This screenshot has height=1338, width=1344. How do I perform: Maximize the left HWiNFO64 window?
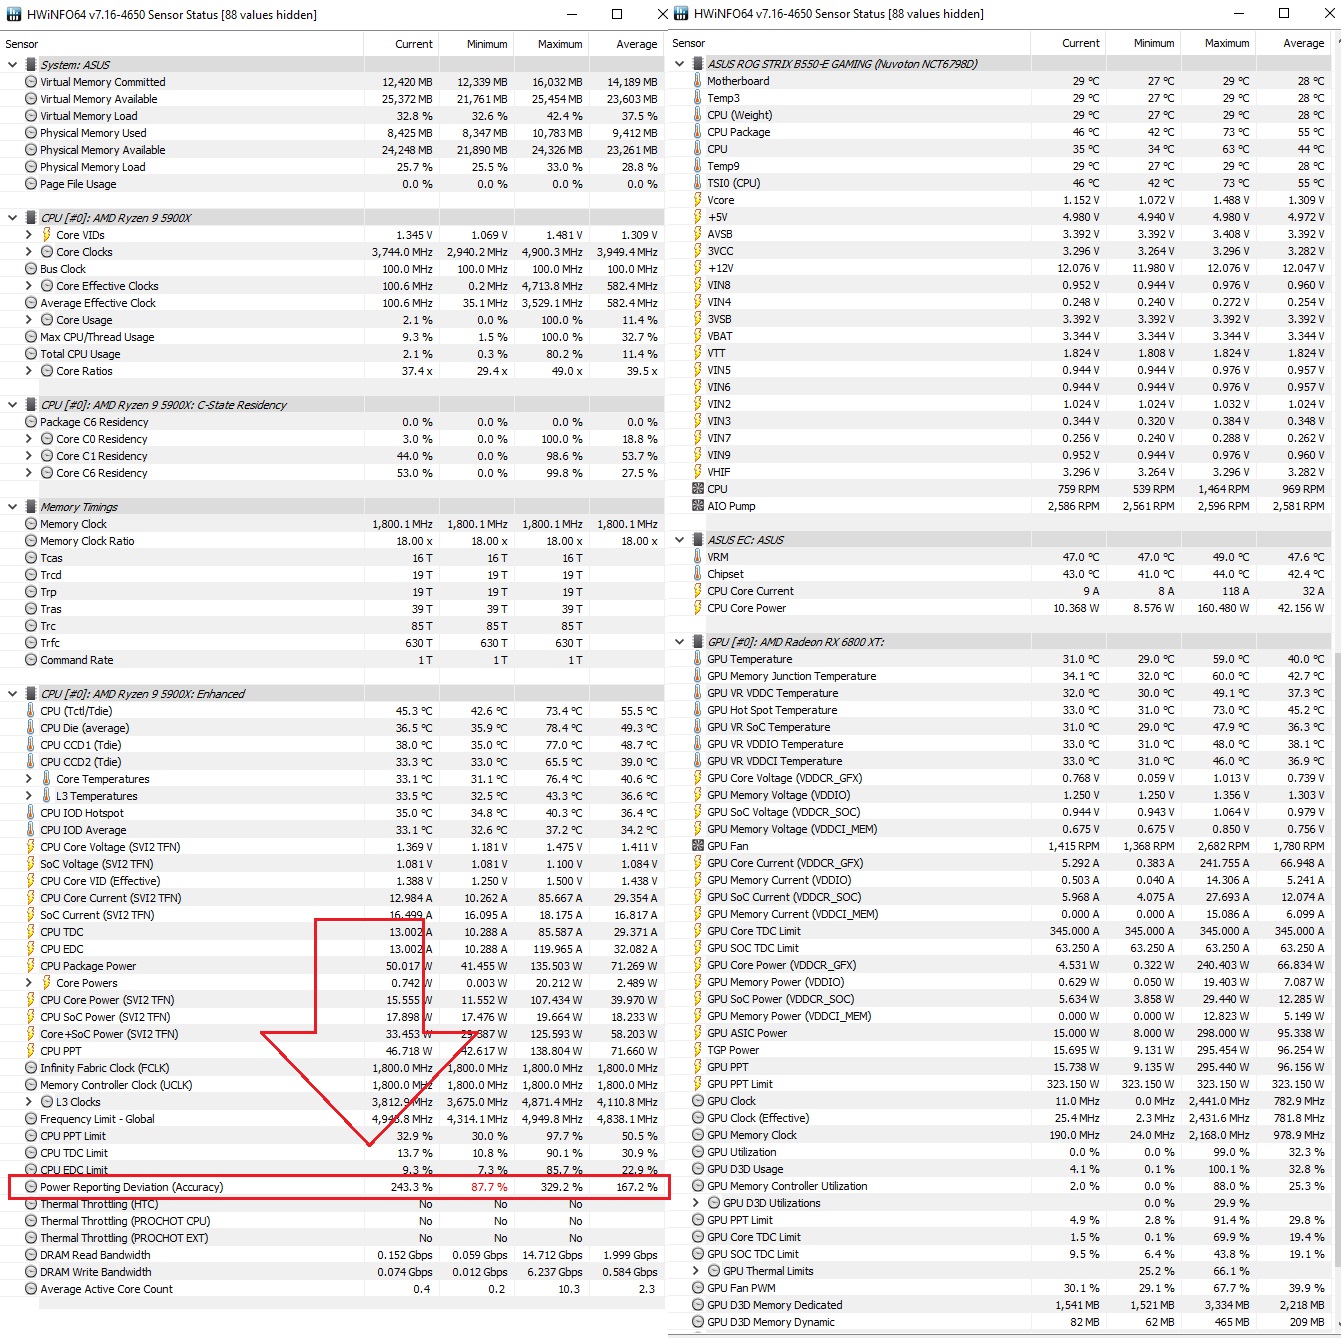pos(617,14)
